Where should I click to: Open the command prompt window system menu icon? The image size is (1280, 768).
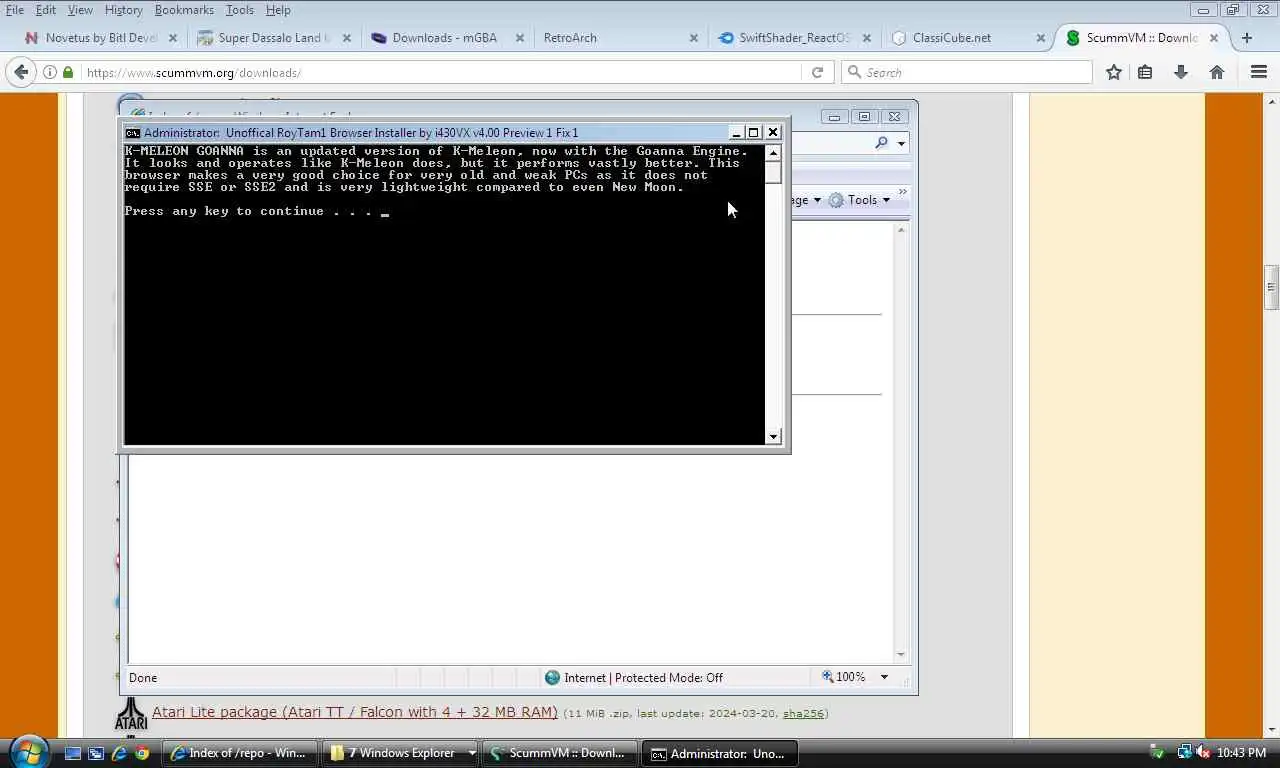coord(132,132)
